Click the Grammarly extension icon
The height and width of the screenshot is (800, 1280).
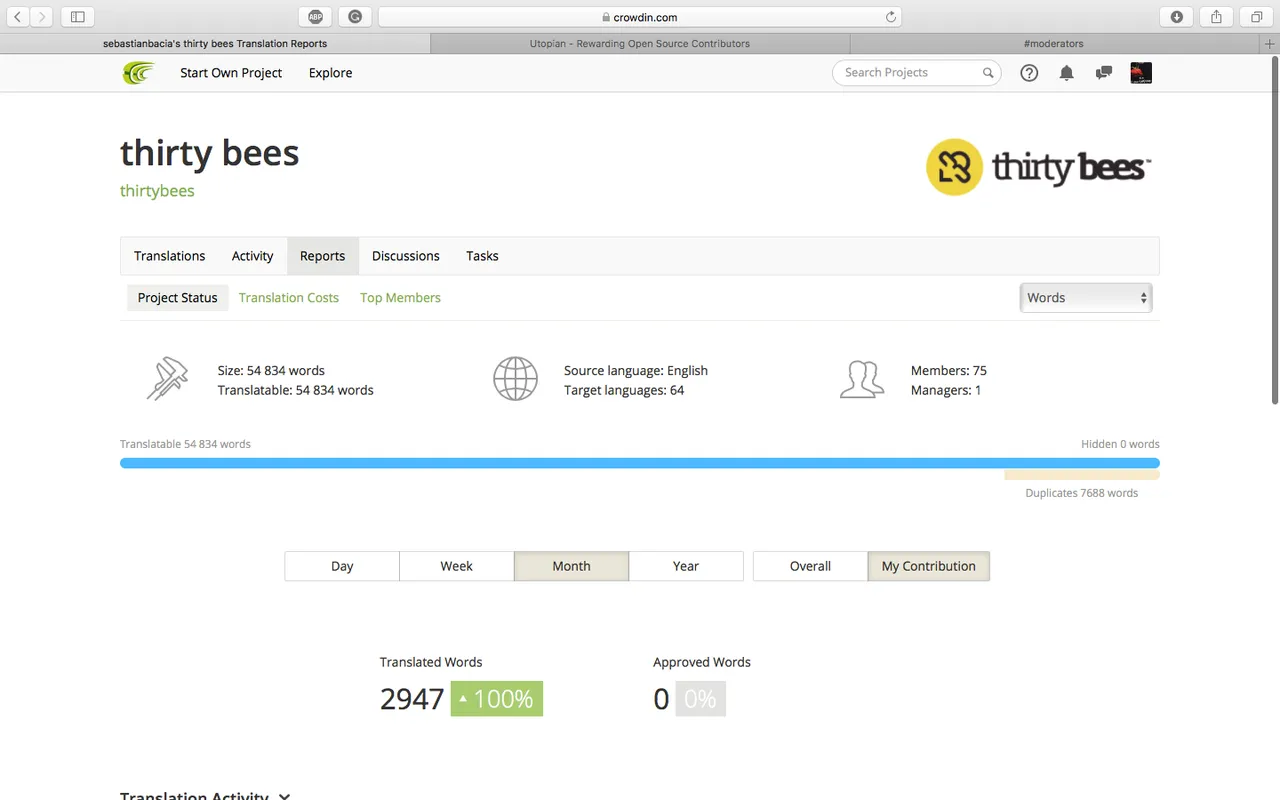355,16
